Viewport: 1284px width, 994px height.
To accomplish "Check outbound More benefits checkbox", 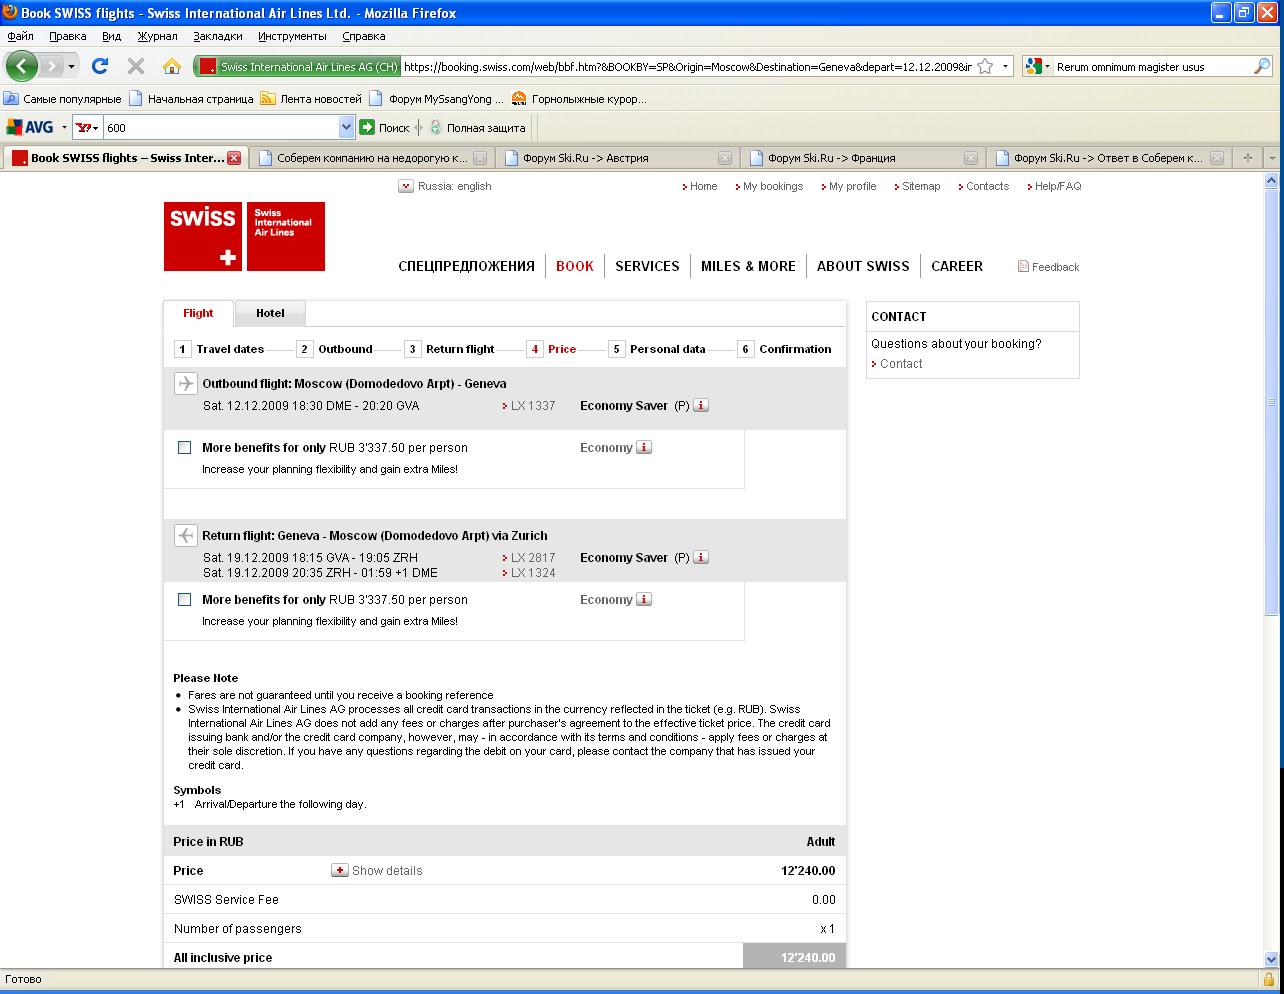I will [x=184, y=447].
